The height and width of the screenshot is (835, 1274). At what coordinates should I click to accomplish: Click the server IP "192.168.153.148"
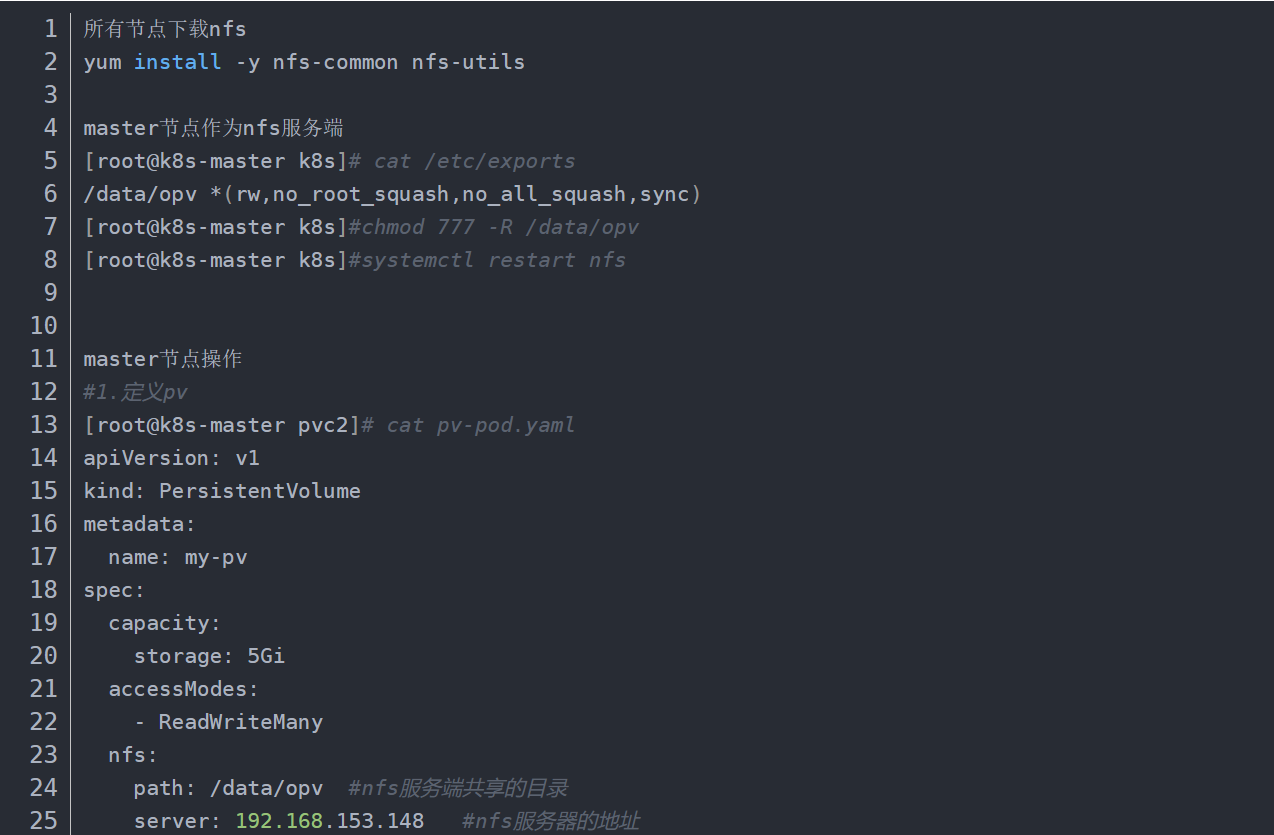[x=329, y=821]
